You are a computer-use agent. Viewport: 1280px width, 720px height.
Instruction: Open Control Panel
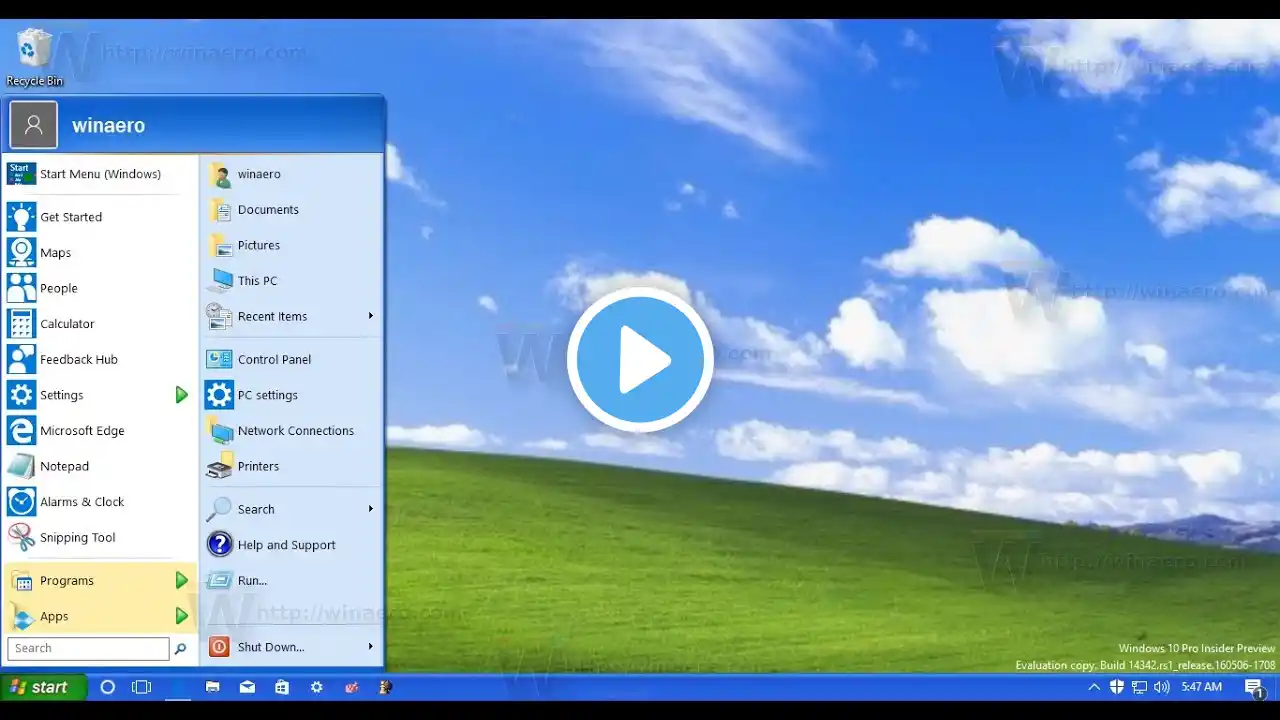[x=292, y=359]
